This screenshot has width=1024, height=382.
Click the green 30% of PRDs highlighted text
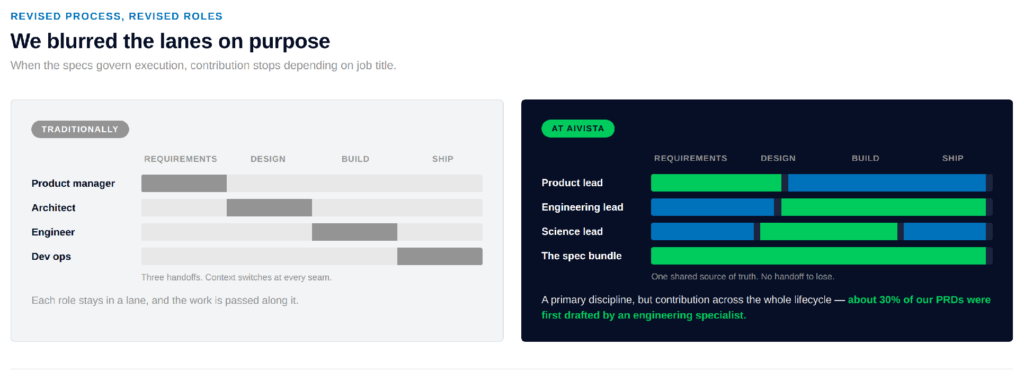coord(766,308)
